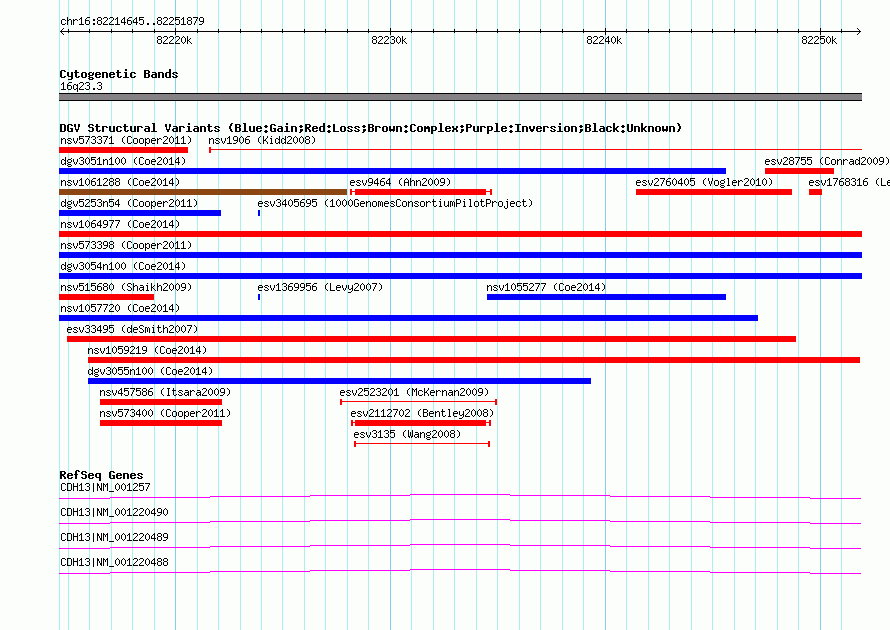Click the DGV Structural Variants track title
The height and width of the screenshot is (630, 890).
[371, 128]
